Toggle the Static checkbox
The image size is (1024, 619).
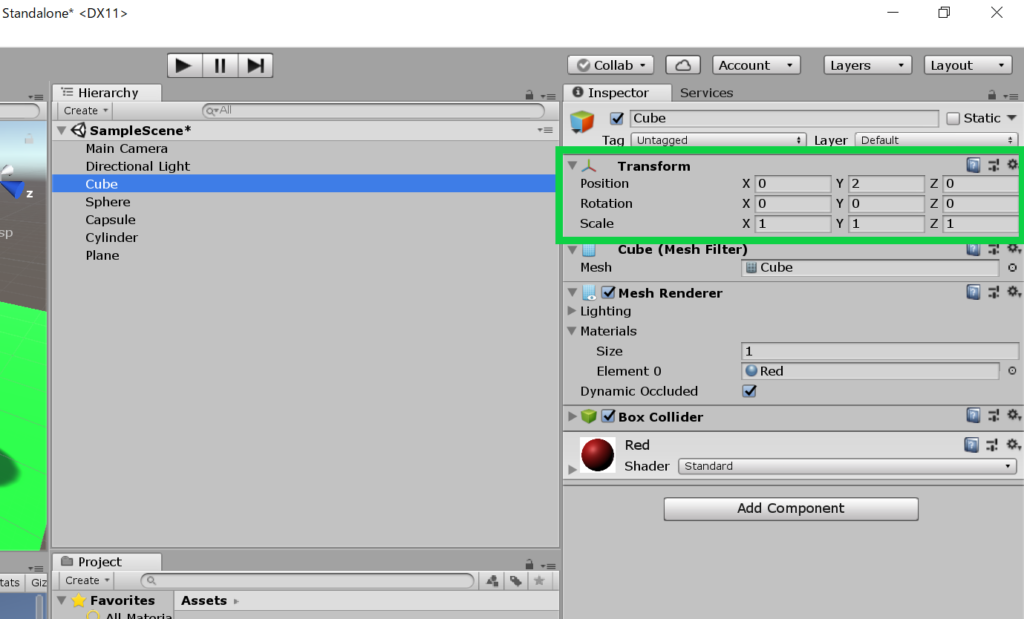click(x=953, y=118)
